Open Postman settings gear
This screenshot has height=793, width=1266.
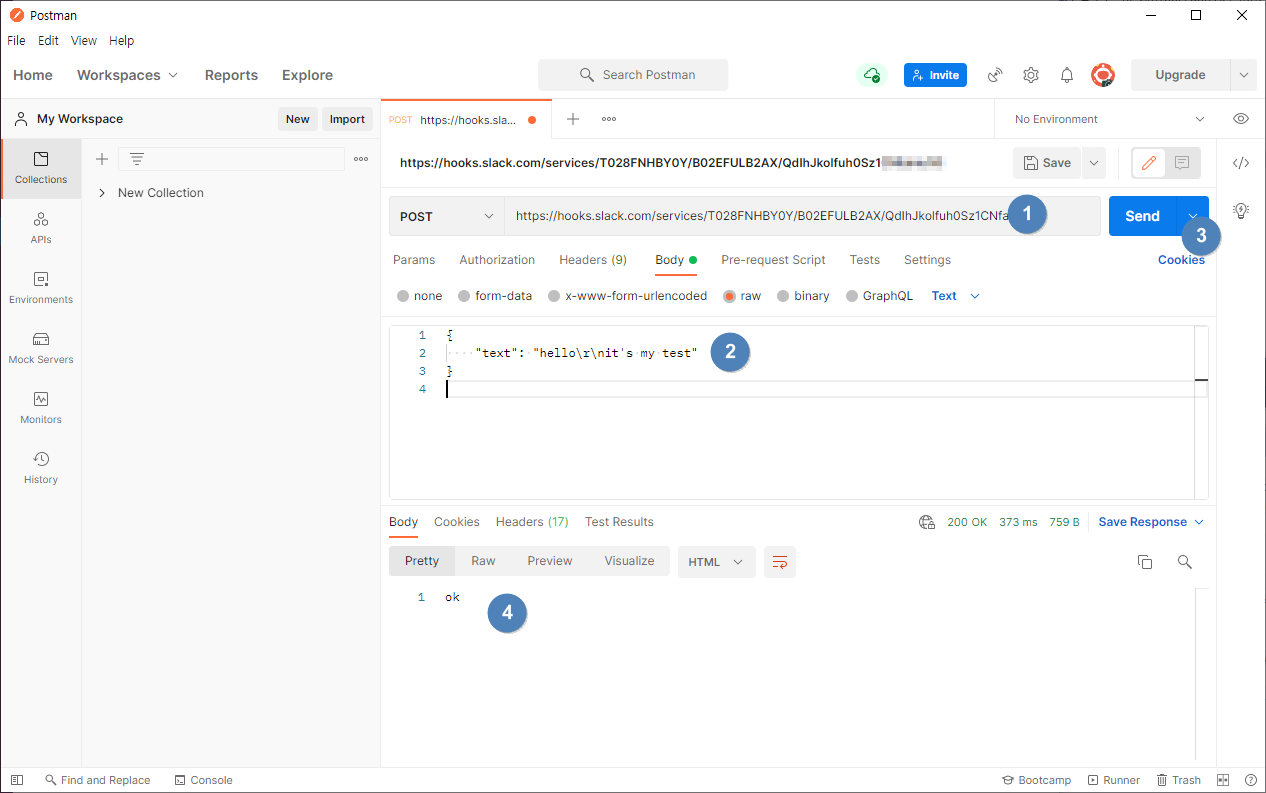tap(1031, 75)
